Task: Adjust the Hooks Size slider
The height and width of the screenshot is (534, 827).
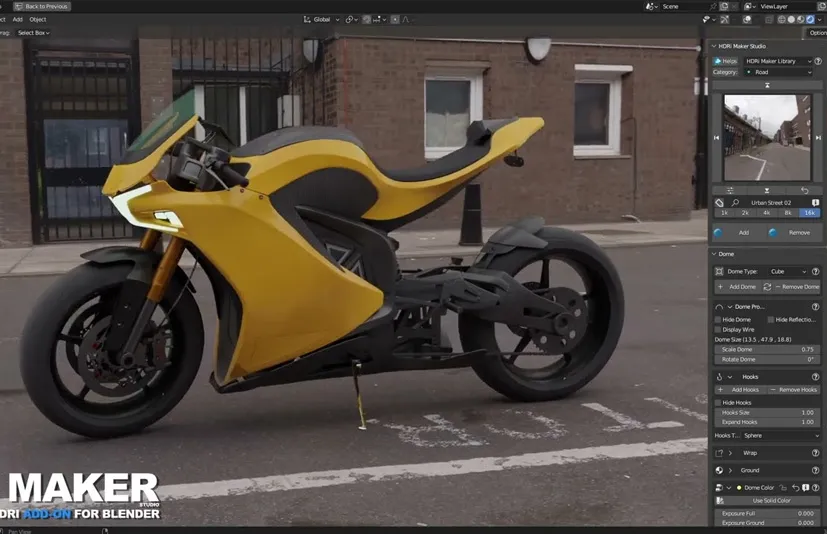Action: point(767,413)
